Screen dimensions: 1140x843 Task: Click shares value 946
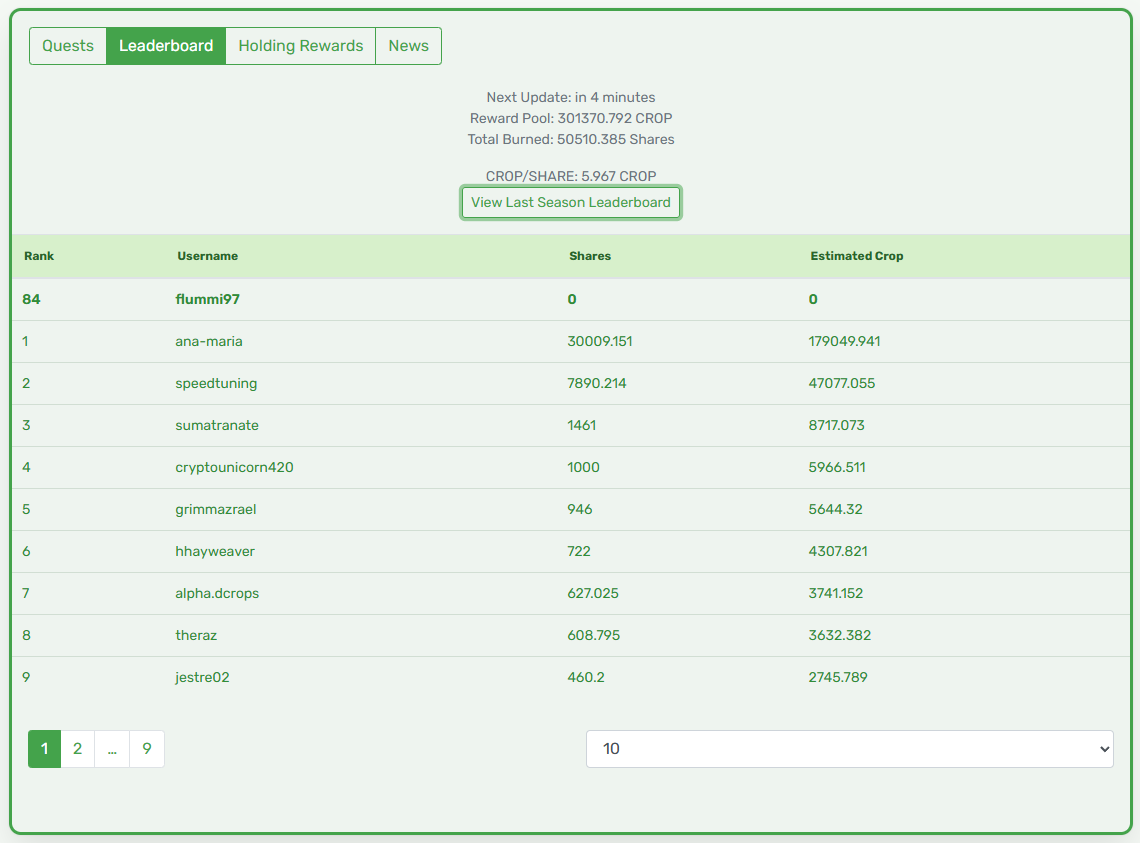point(579,509)
